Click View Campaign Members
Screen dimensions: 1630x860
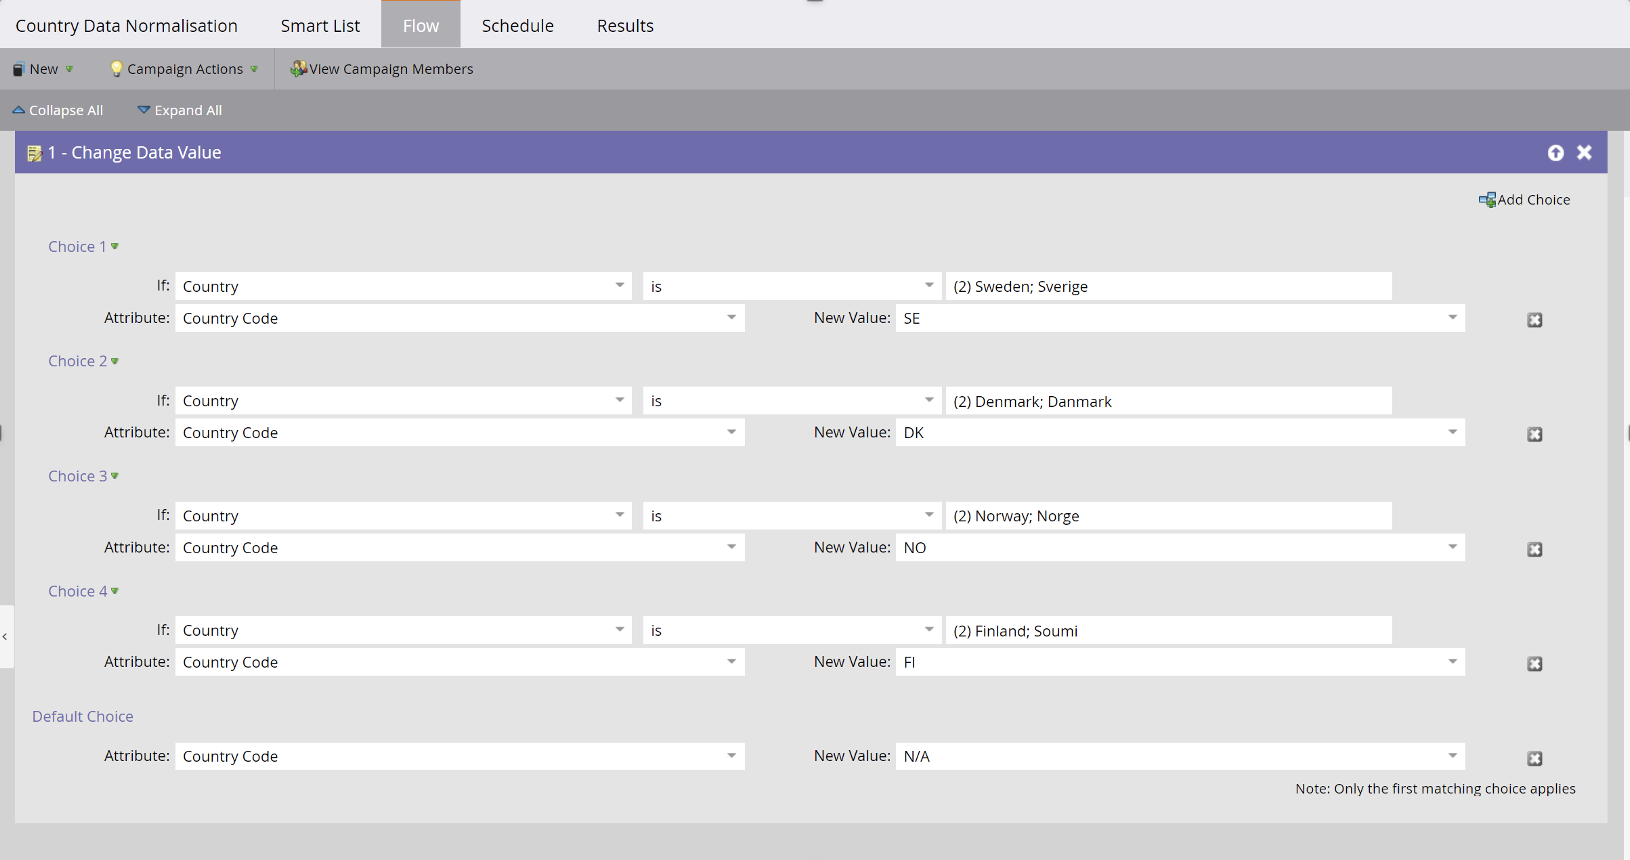click(381, 69)
